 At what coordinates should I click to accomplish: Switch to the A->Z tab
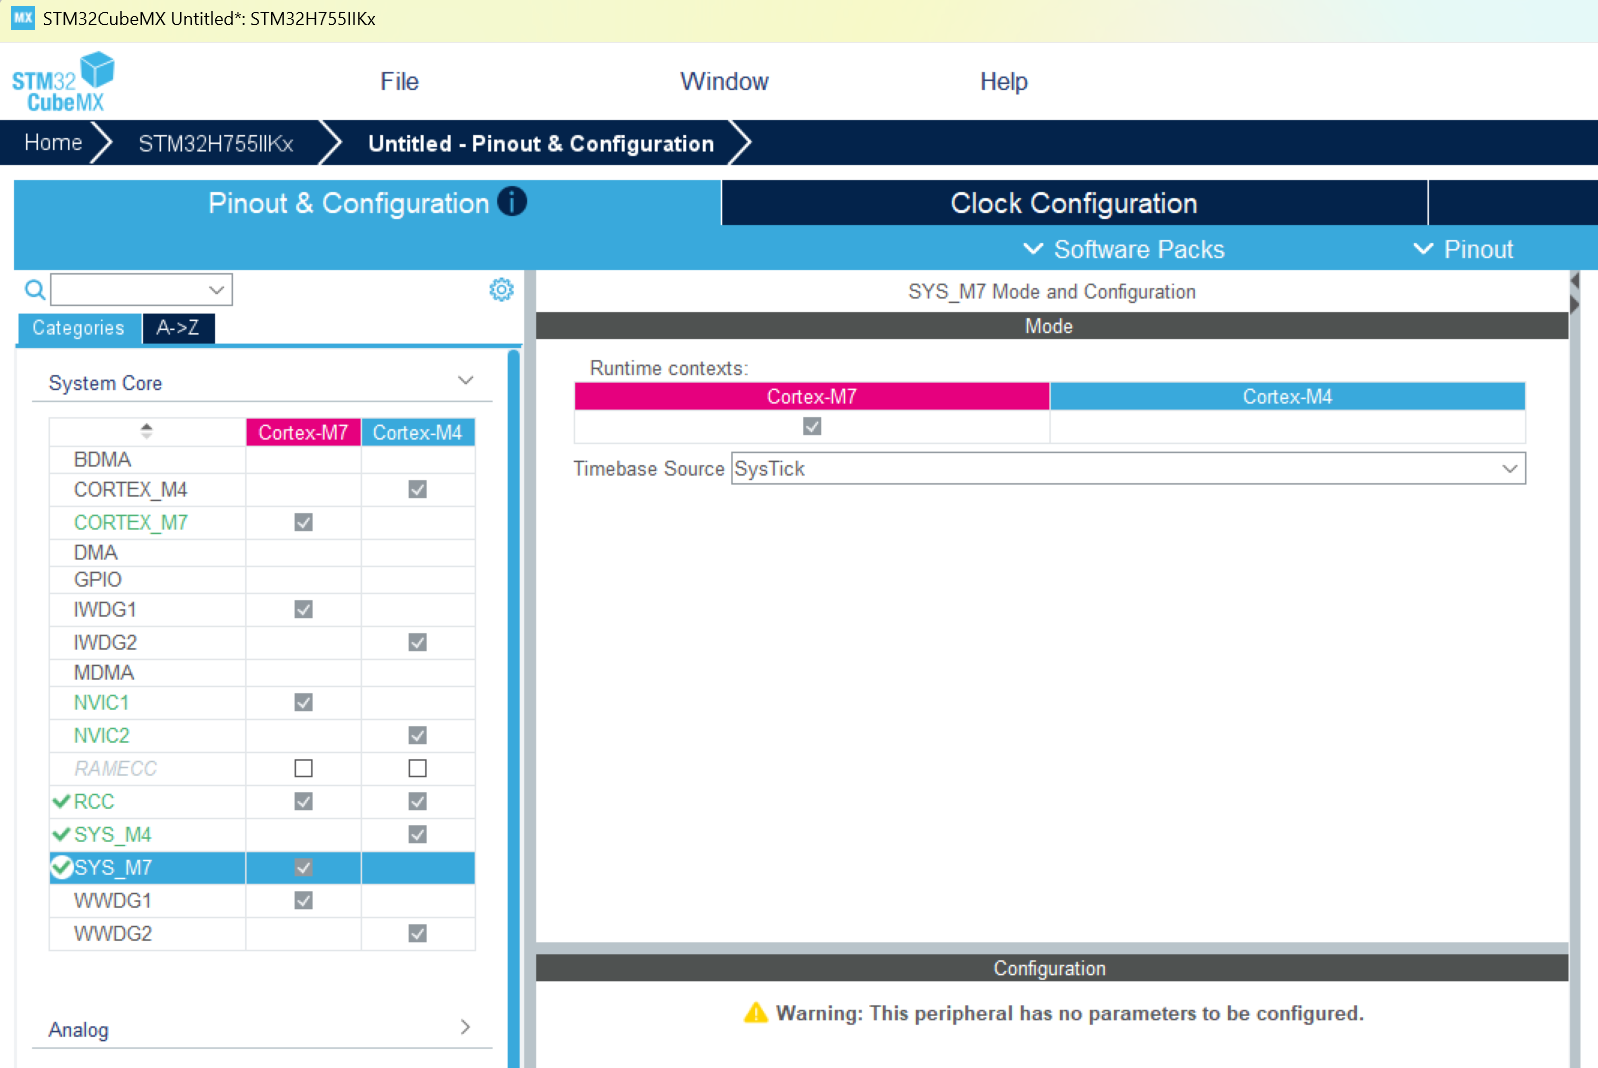pyautogui.click(x=178, y=328)
